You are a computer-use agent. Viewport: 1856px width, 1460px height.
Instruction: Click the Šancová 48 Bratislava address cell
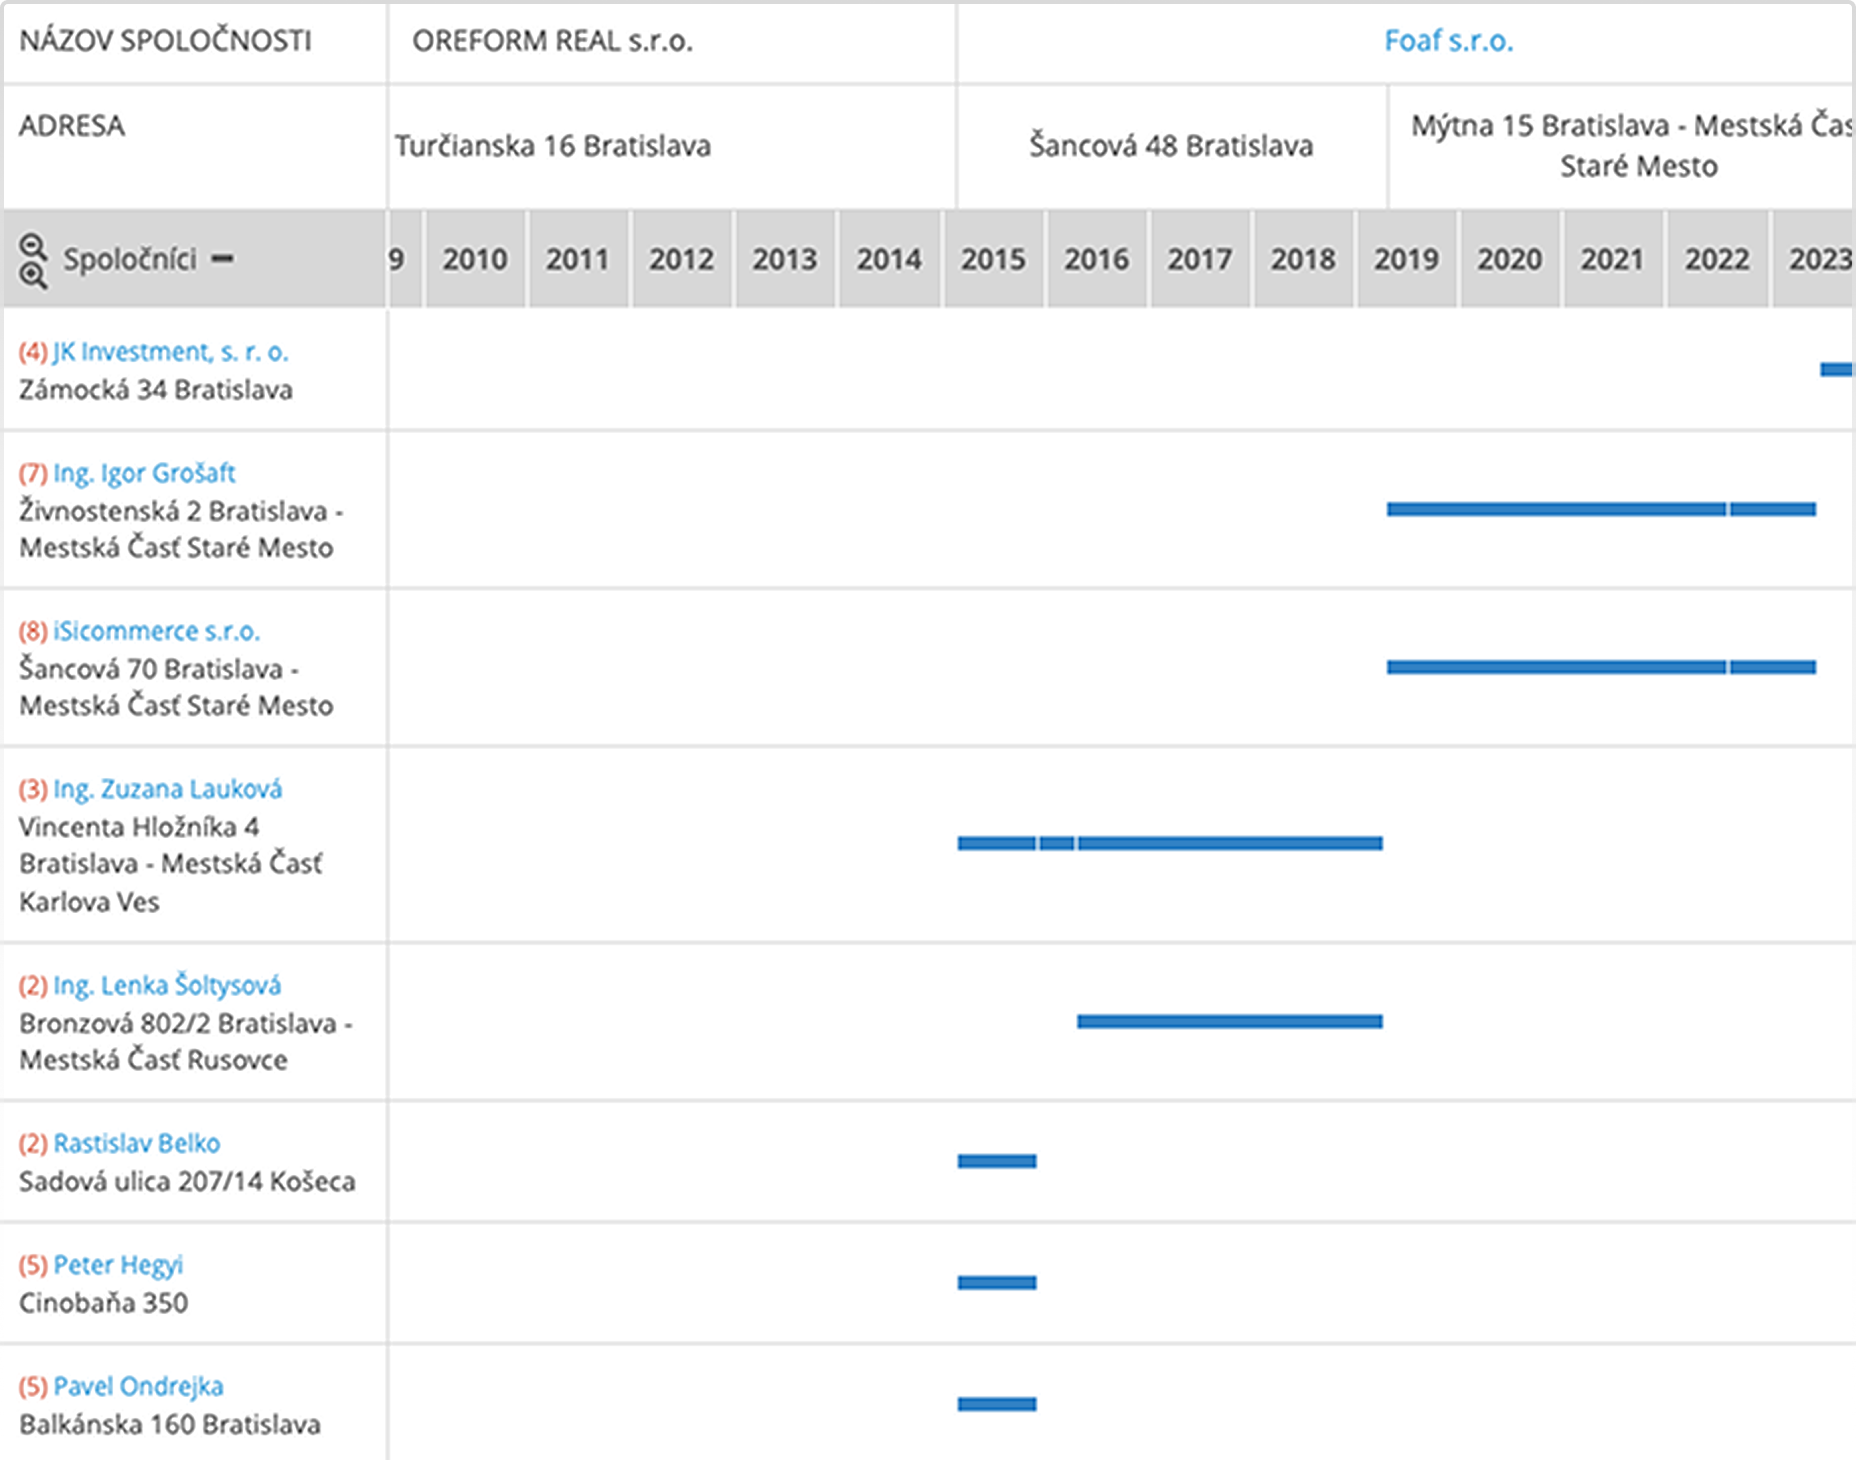(1171, 146)
